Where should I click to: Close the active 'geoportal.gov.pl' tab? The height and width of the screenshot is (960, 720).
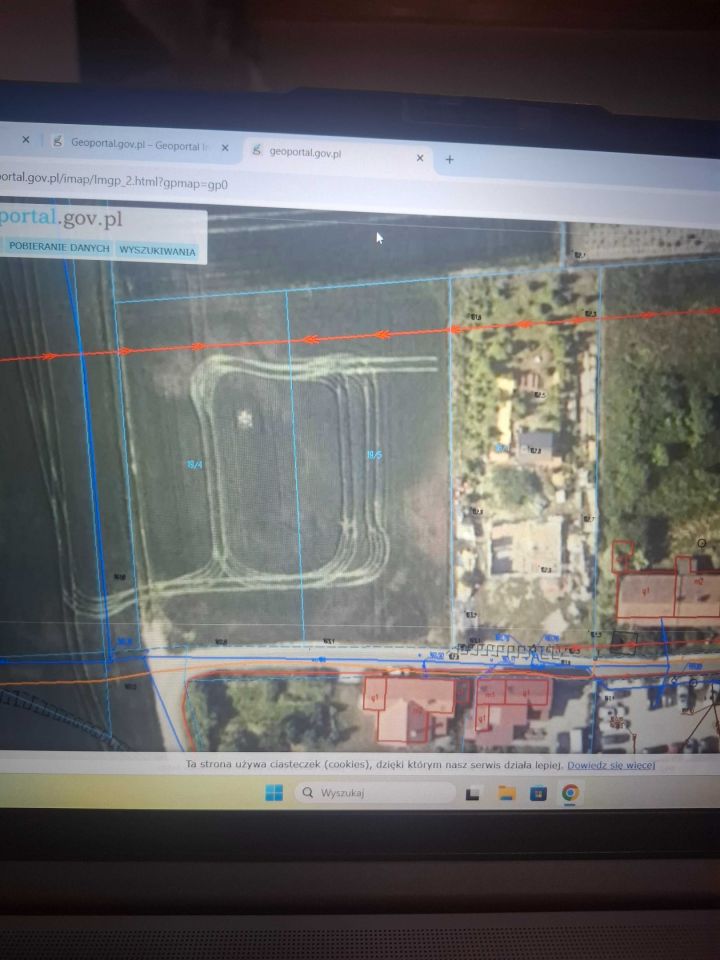click(x=420, y=158)
